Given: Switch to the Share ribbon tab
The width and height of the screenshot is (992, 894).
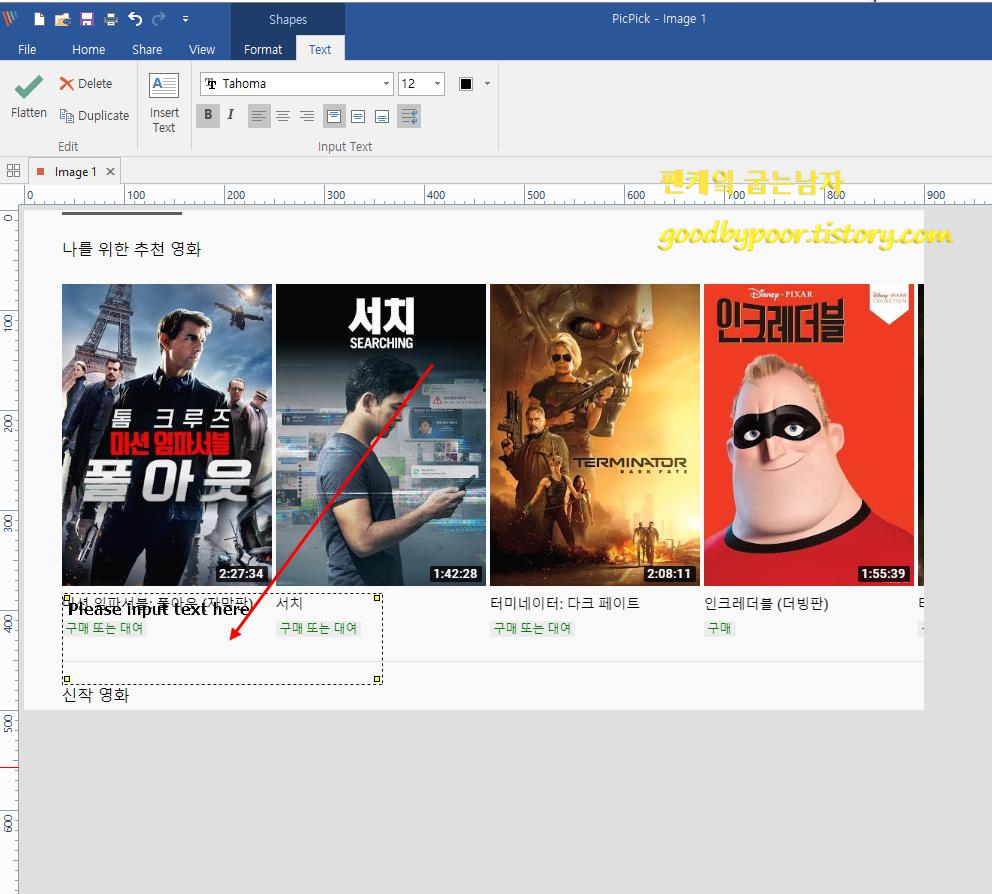Looking at the screenshot, I should [x=147, y=49].
